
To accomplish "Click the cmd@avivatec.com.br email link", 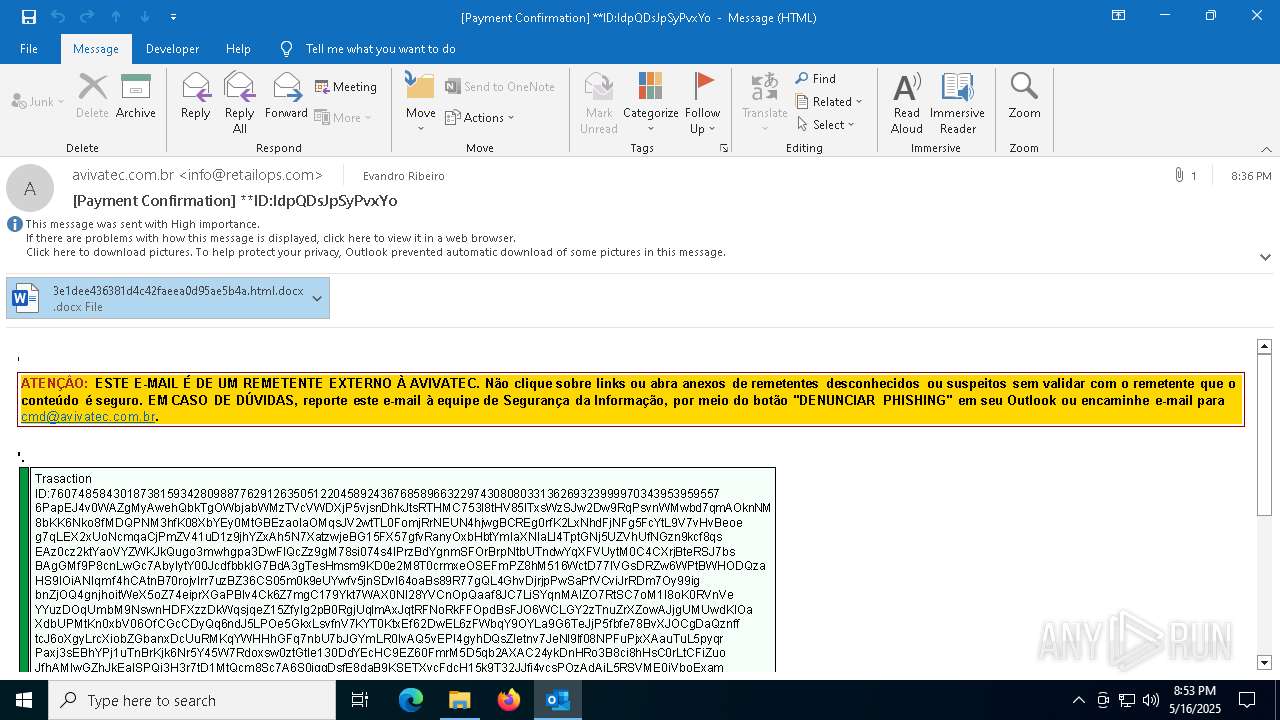I will [88, 417].
